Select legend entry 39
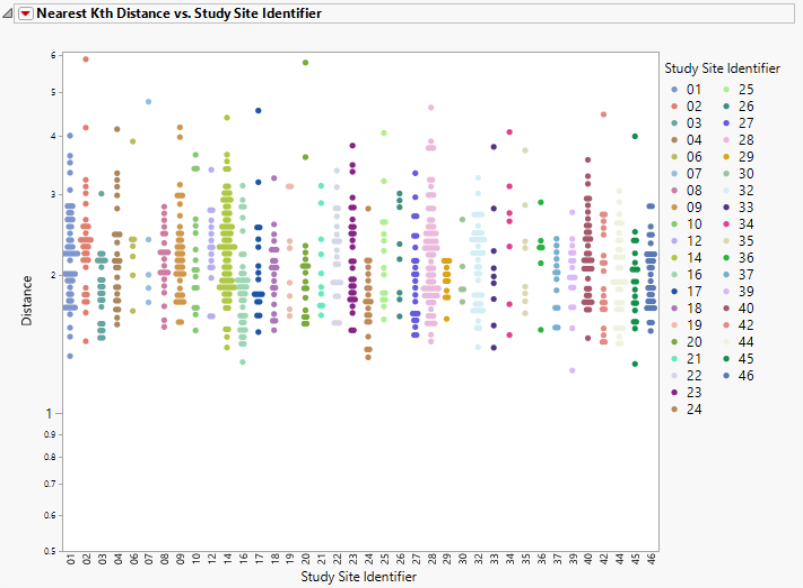The width and height of the screenshot is (803, 588). tap(738, 291)
